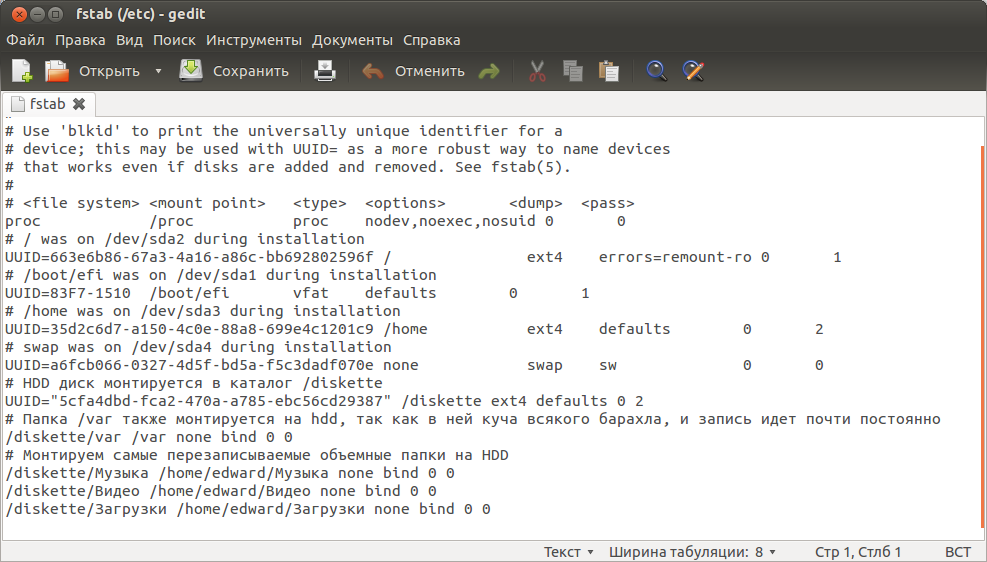
Task: Open the Правка menu
Action: click(x=80, y=40)
